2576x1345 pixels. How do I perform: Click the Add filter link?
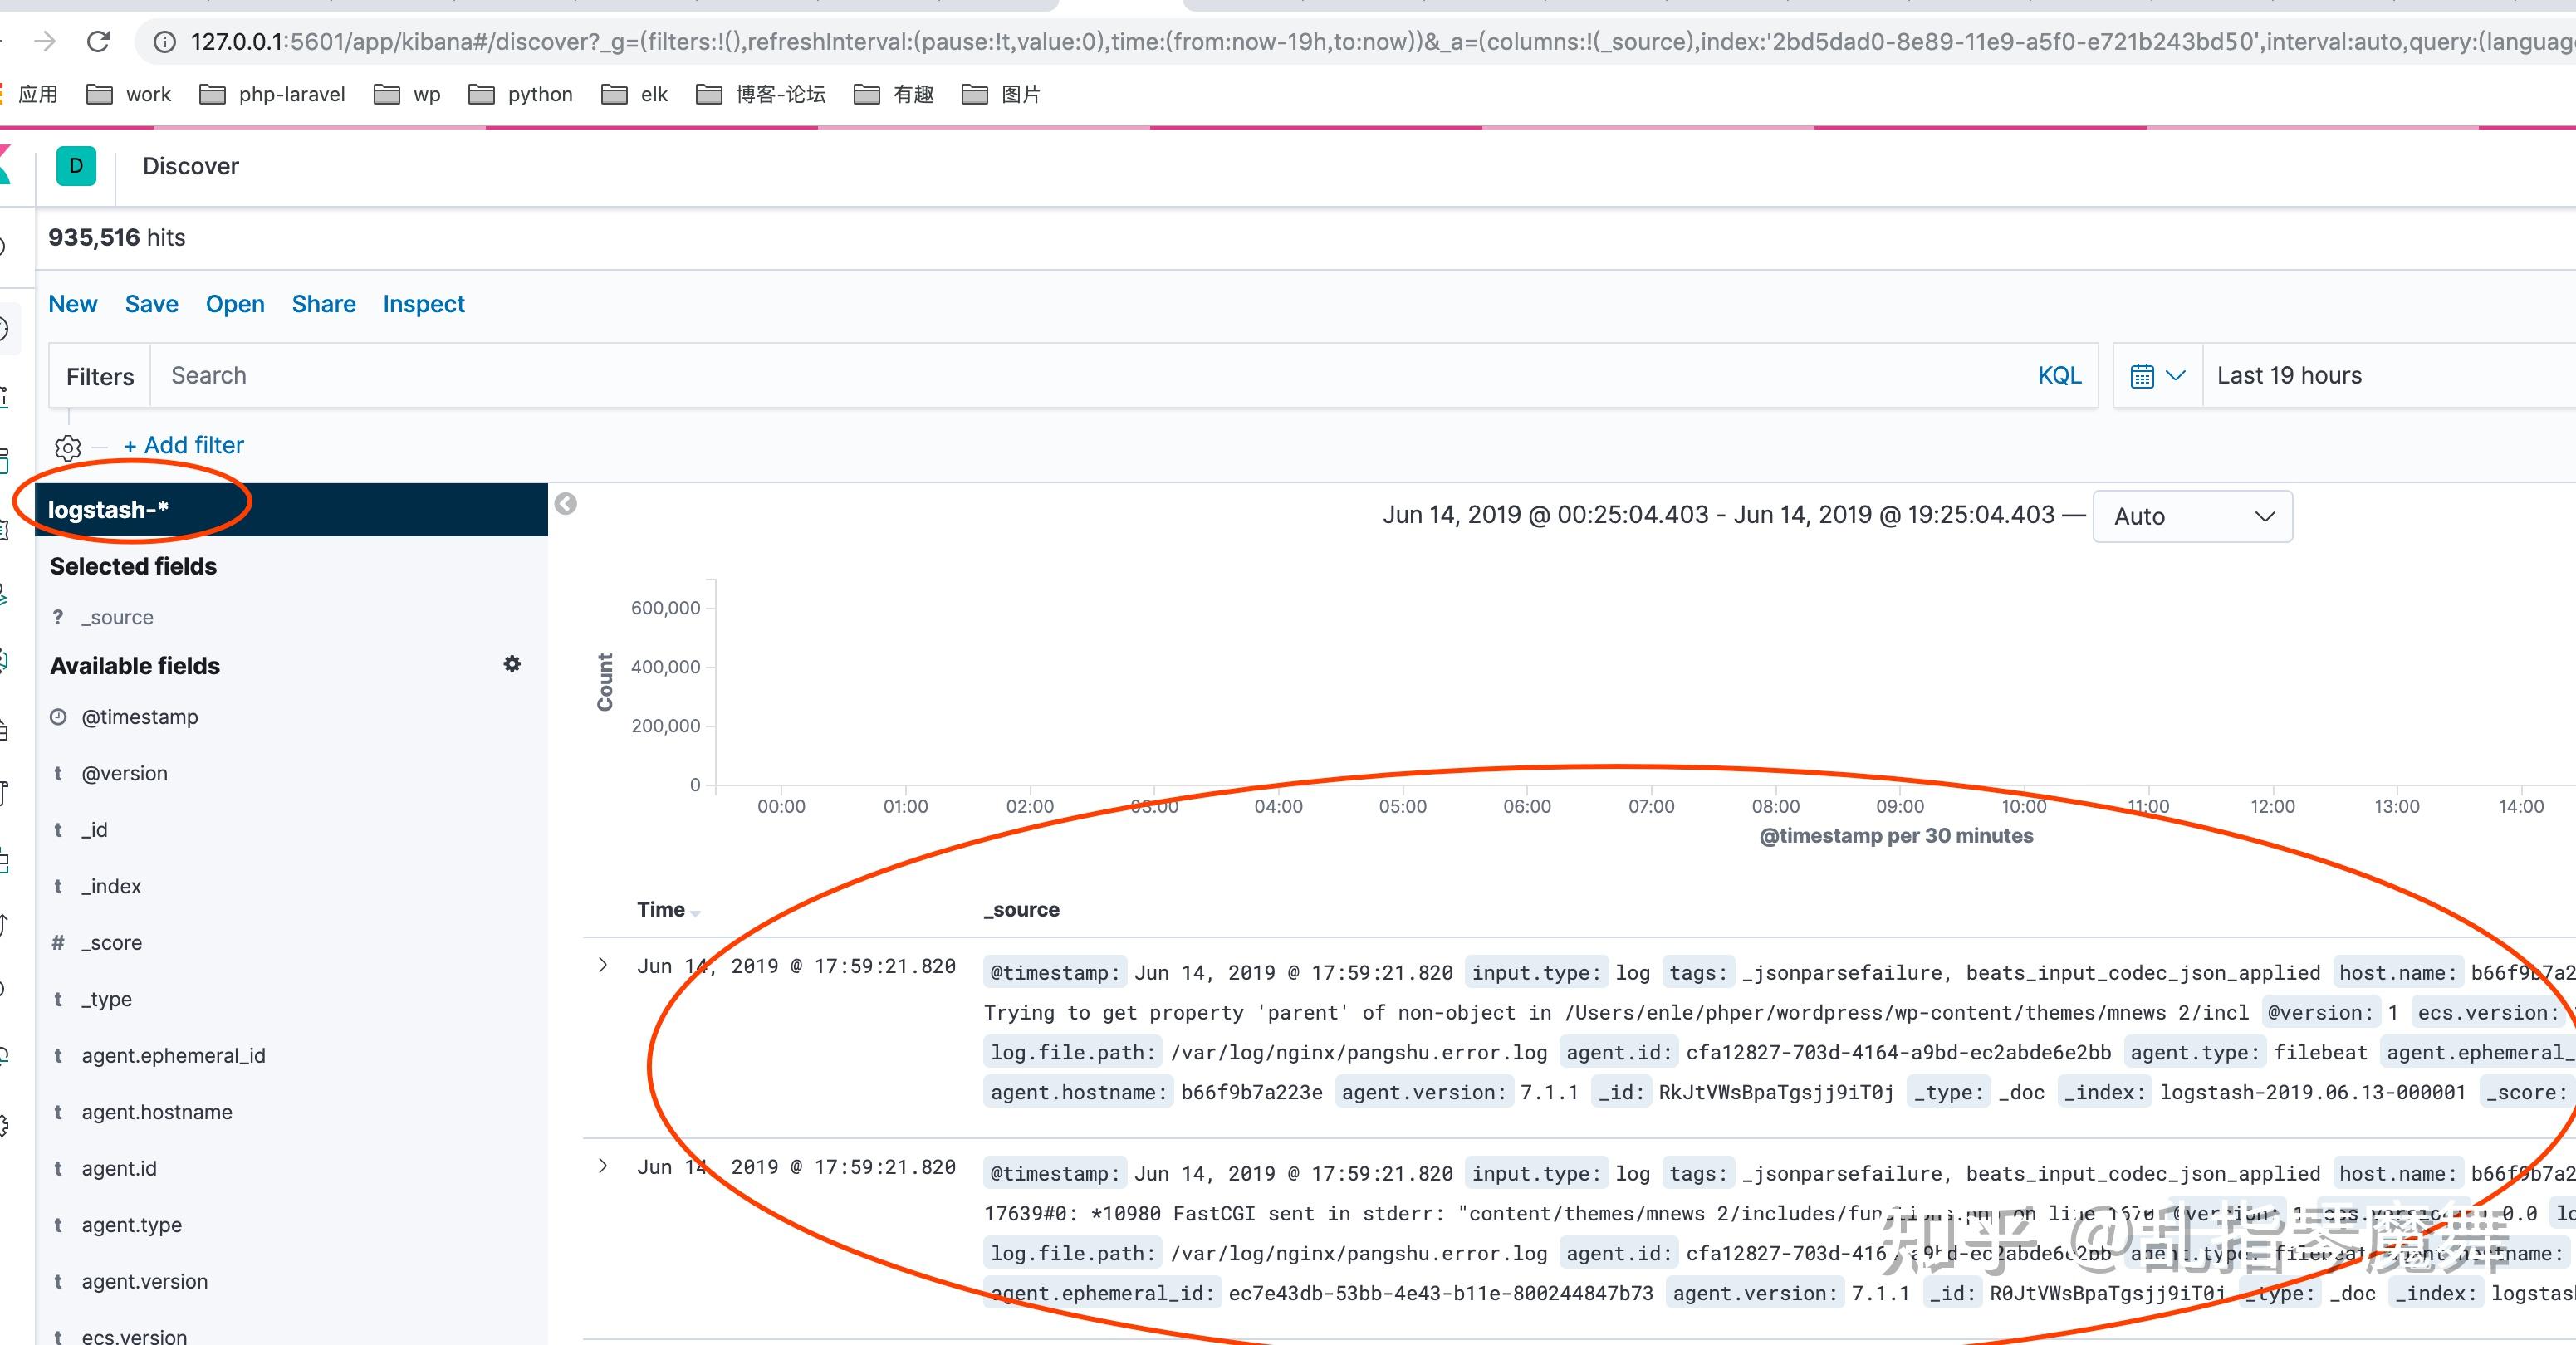[x=184, y=445]
